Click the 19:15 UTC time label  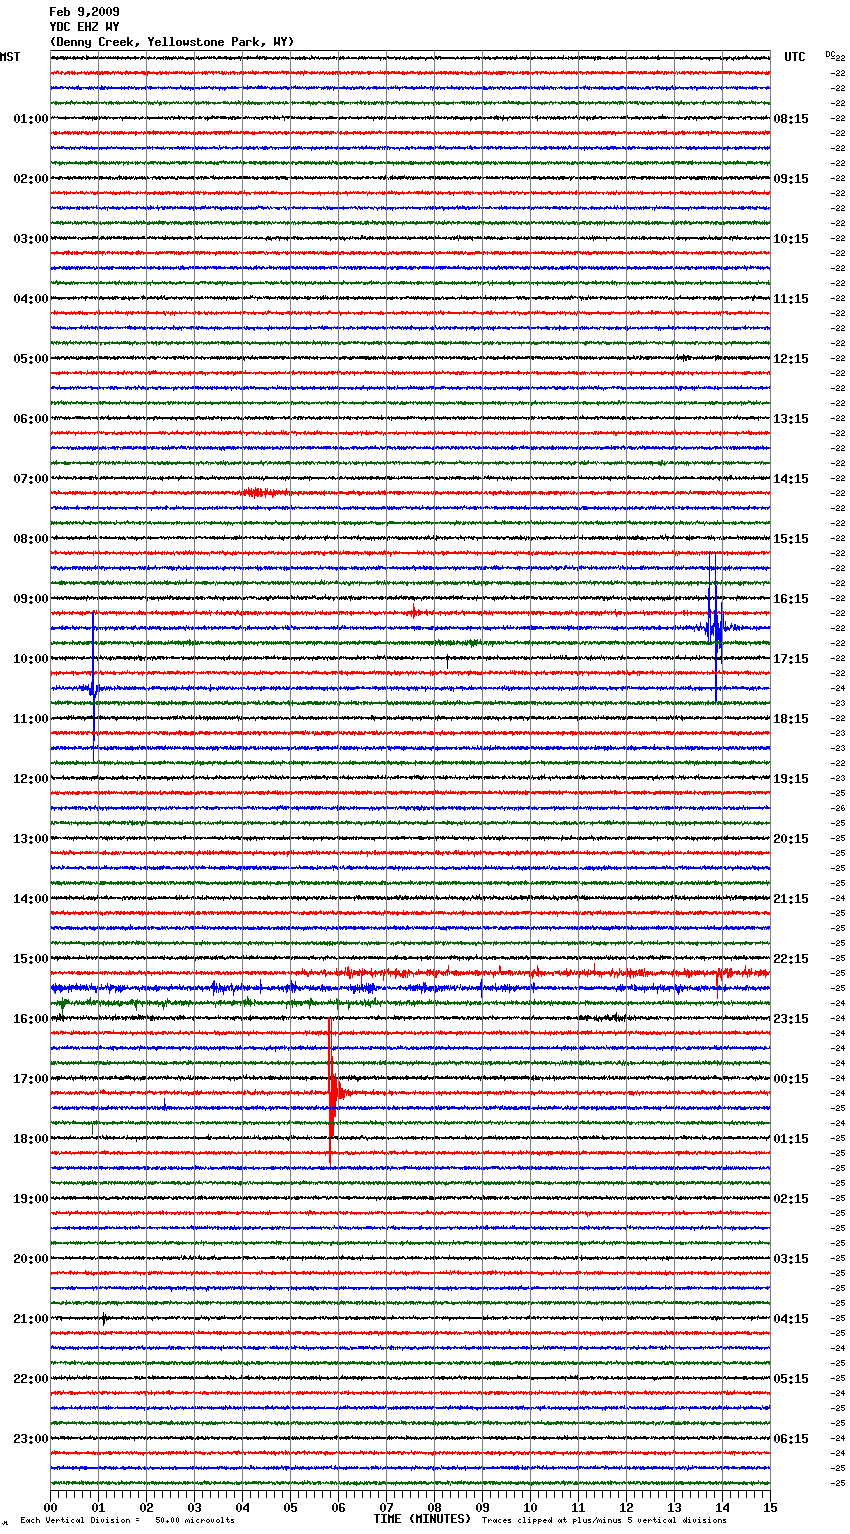791,779
